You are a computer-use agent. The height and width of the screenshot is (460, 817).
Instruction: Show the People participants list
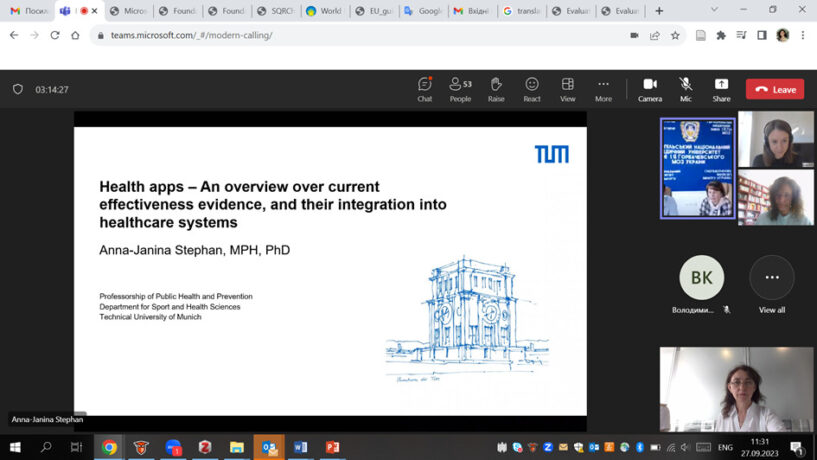click(460, 89)
